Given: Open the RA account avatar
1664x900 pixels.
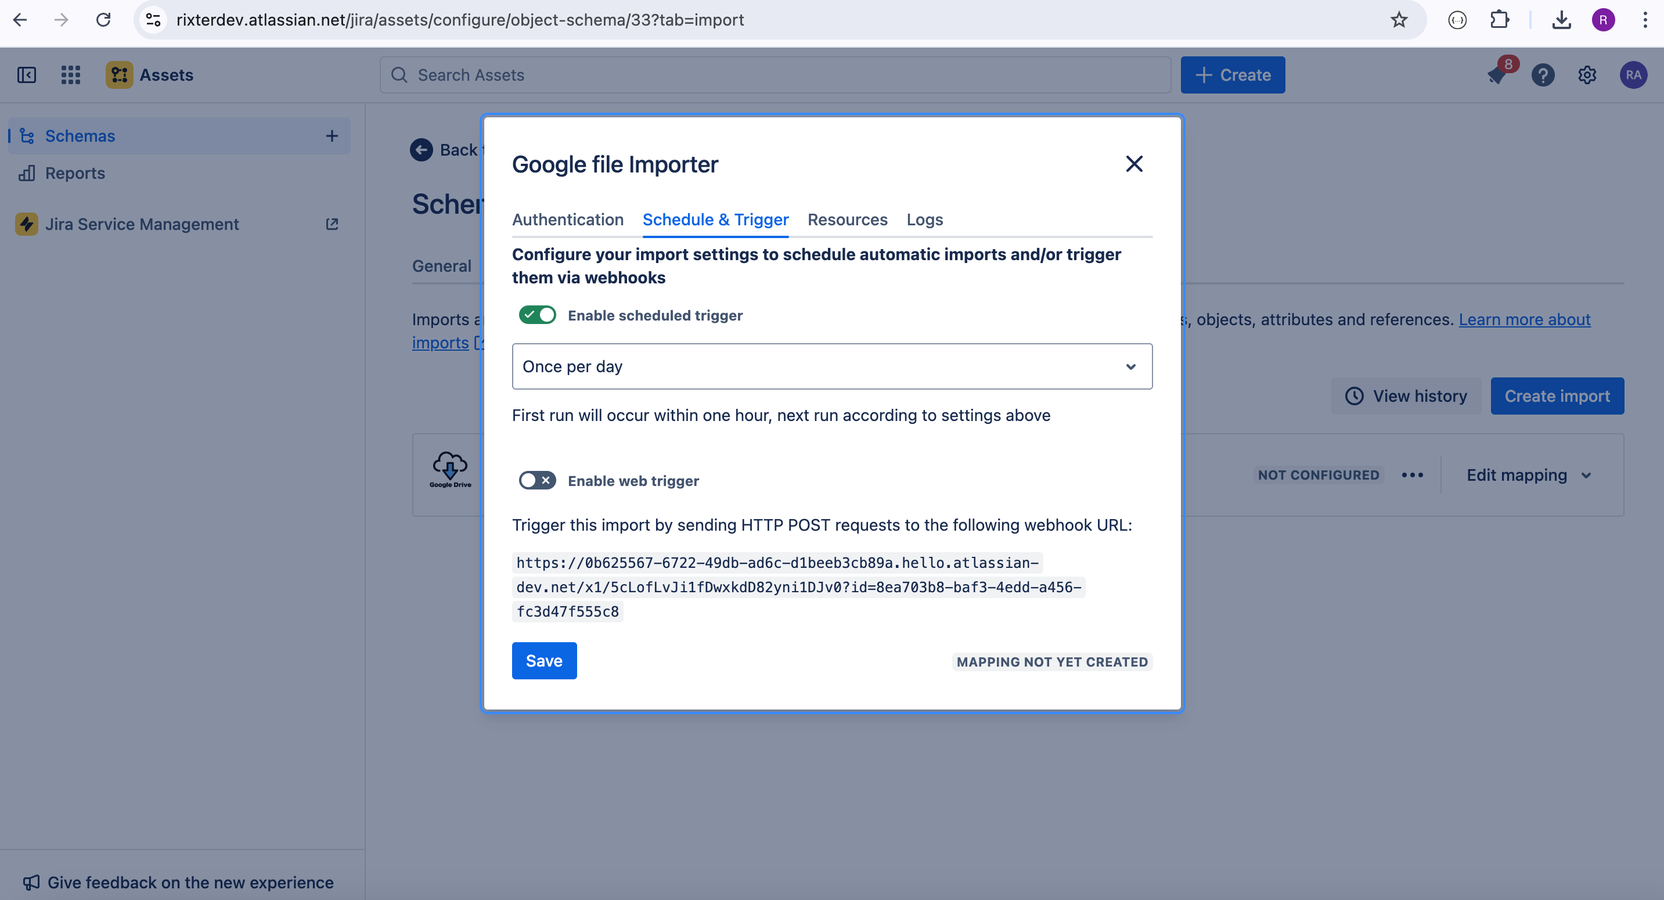Looking at the screenshot, I should point(1633,75).
